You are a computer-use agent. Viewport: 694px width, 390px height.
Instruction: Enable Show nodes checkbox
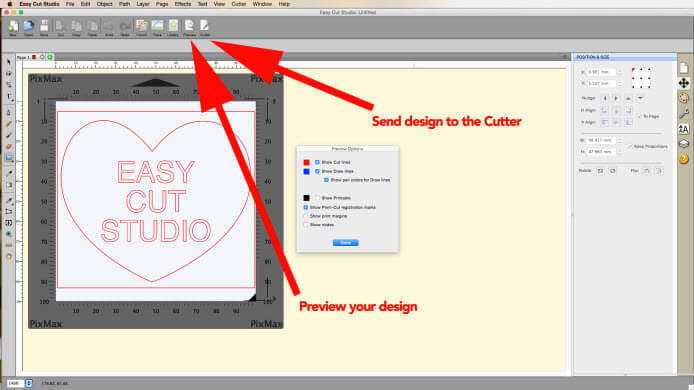(x=305, y=225)
